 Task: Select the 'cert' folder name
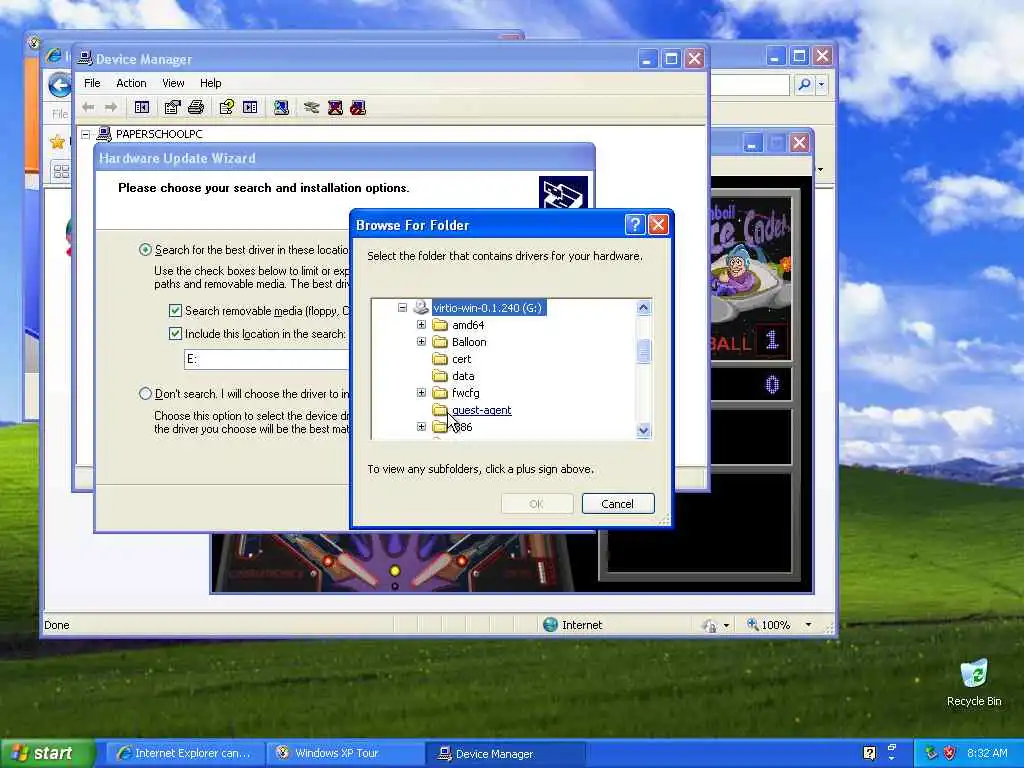coord(461,359)
